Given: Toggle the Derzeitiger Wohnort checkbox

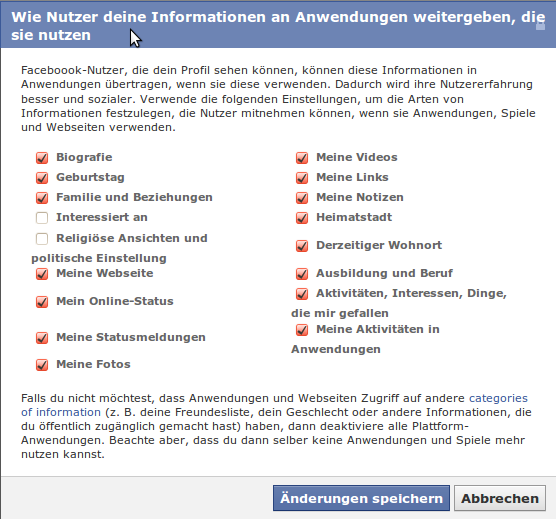Looking at the screenshot, I should click(302, 246).
